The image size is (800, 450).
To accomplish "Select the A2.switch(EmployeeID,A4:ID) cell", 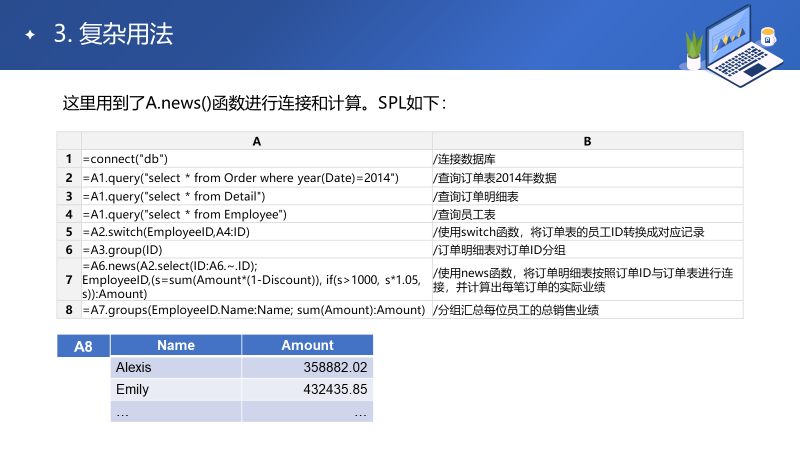I will pos(166,232).
